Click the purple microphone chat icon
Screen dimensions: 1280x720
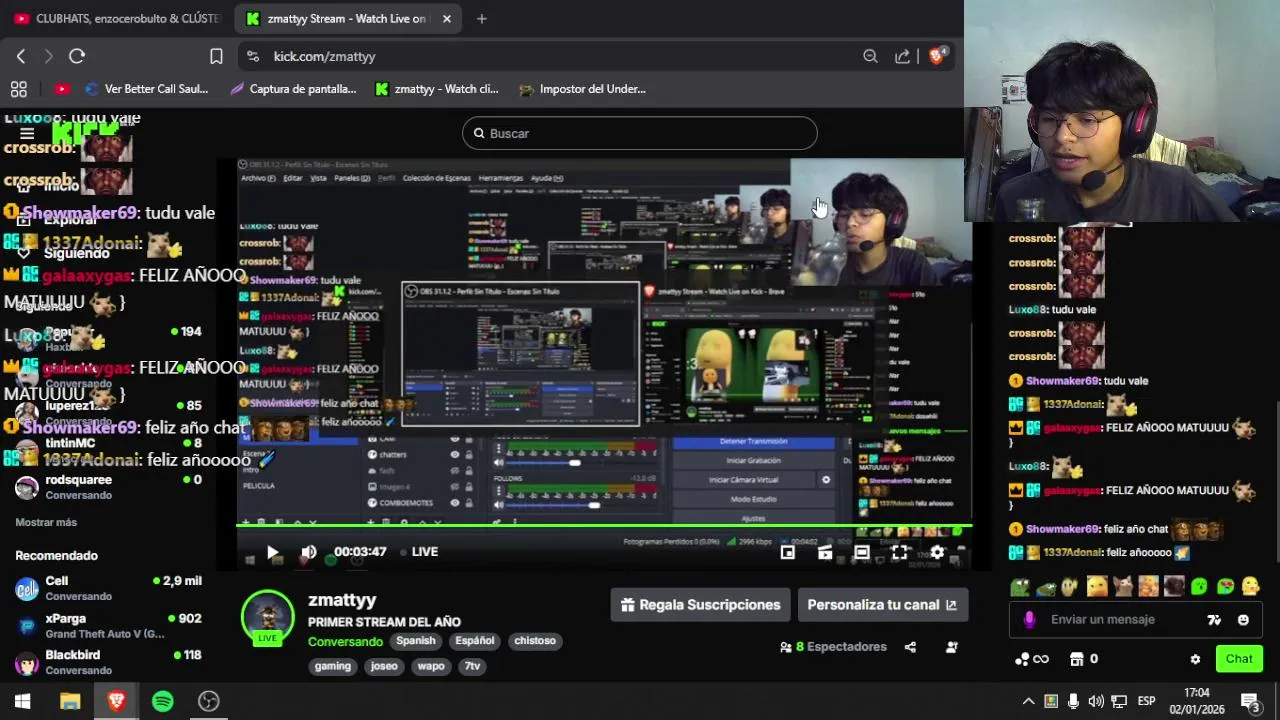1029,620
